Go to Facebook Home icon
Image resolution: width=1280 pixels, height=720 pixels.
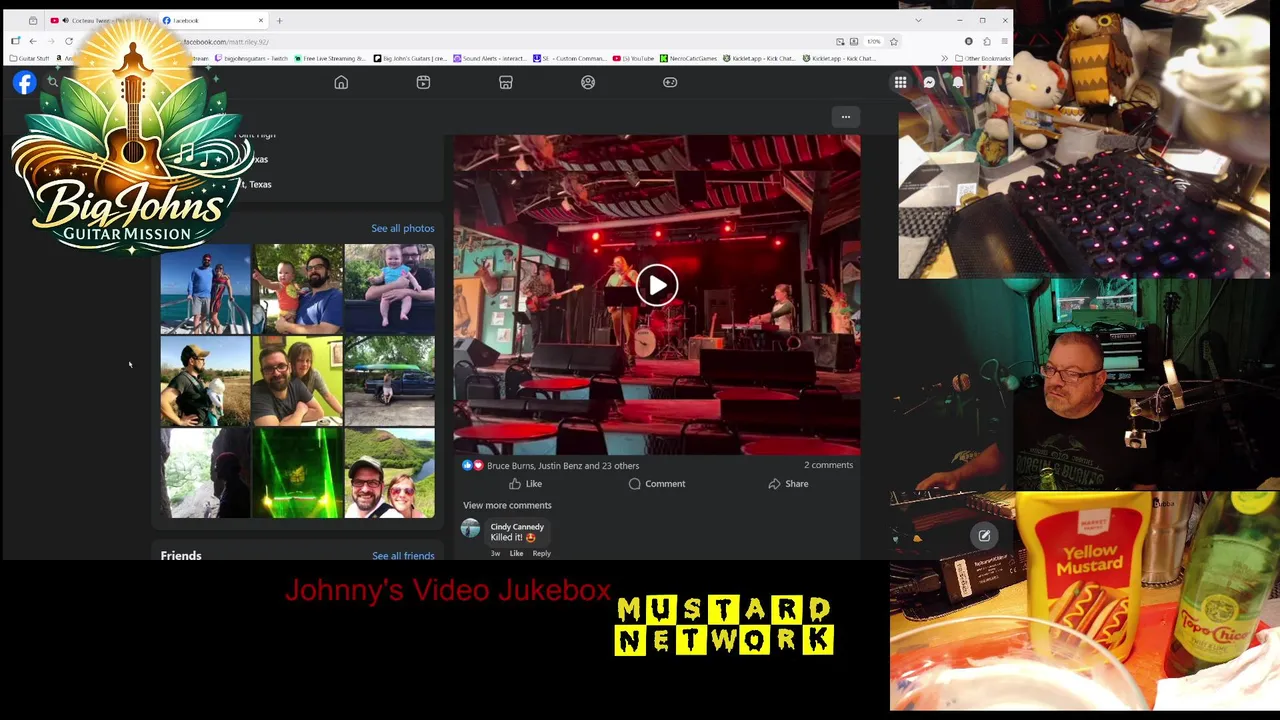pos(341,83)
